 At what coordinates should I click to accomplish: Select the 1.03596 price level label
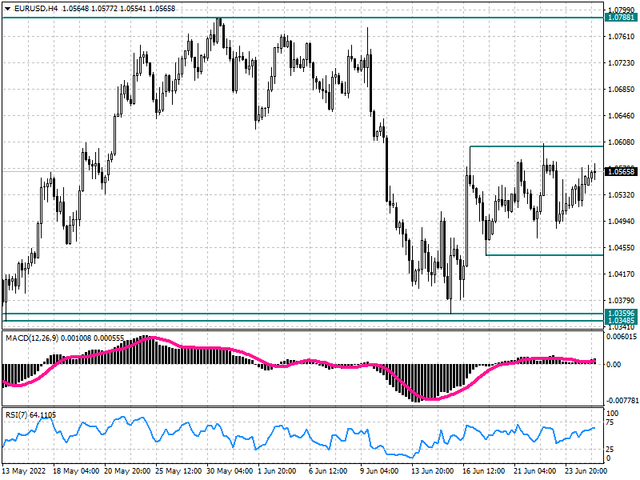tap(620, 313)
